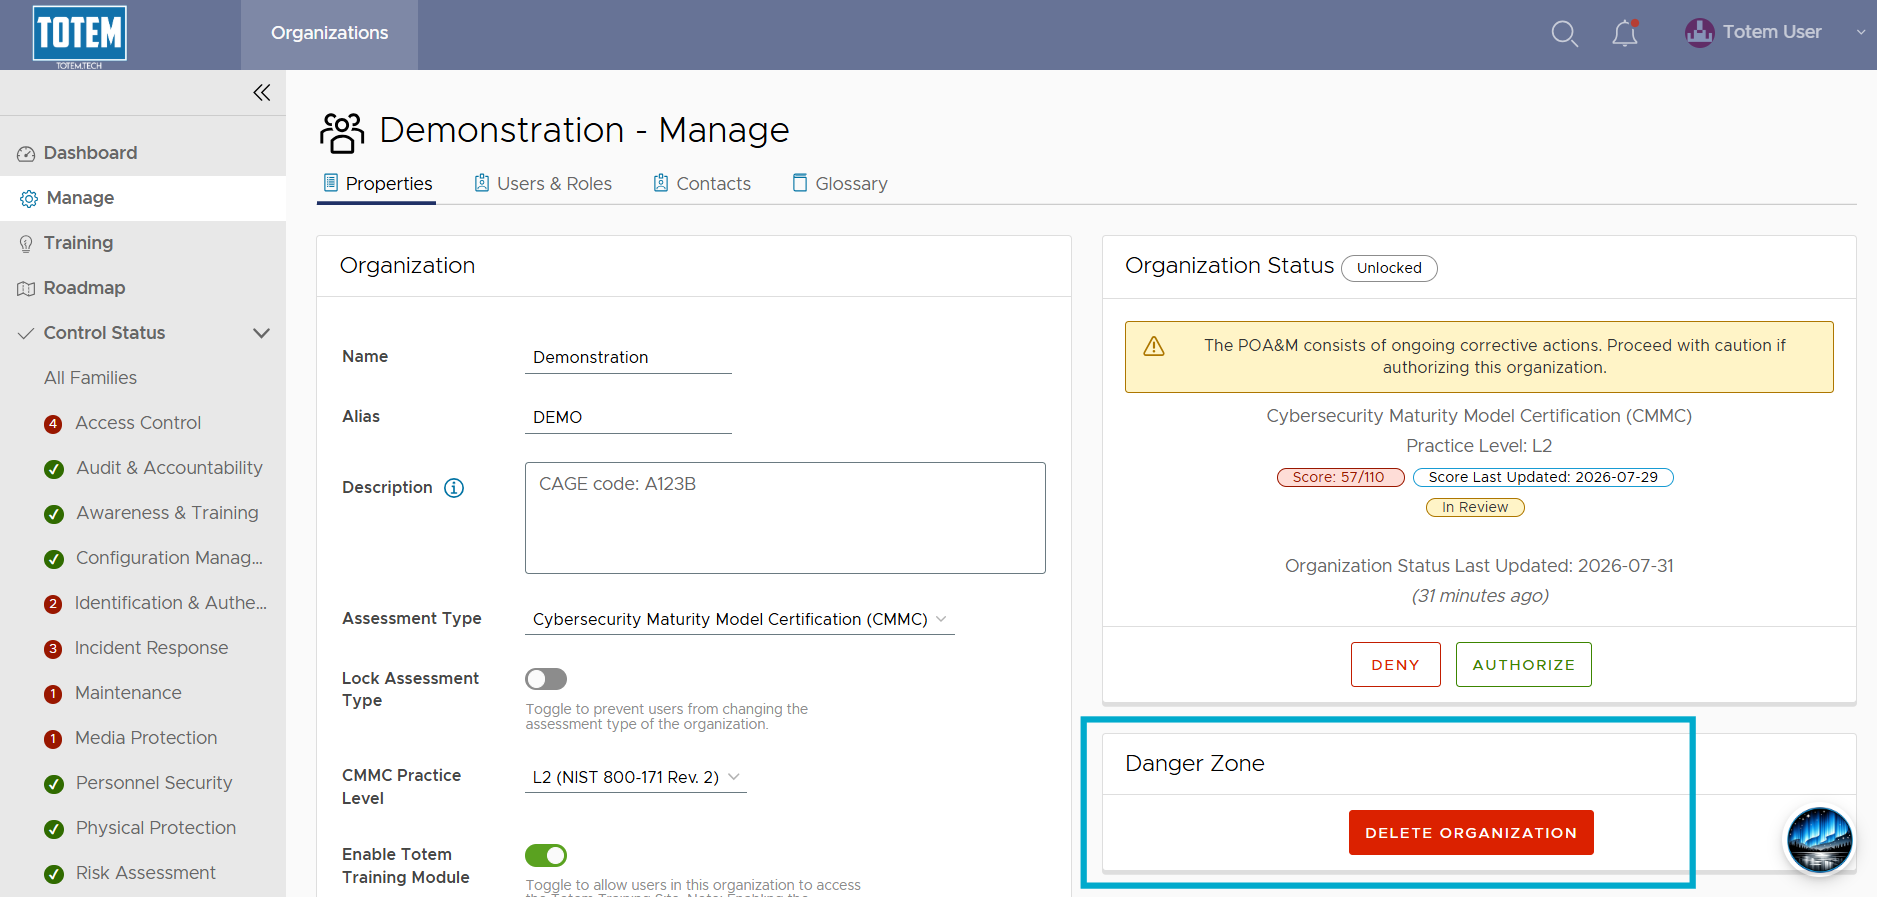This screenshot has height=897, width=1877.
Task: Click the DELETE ORGANIZATION button
Action: [x=1471, y=833]
